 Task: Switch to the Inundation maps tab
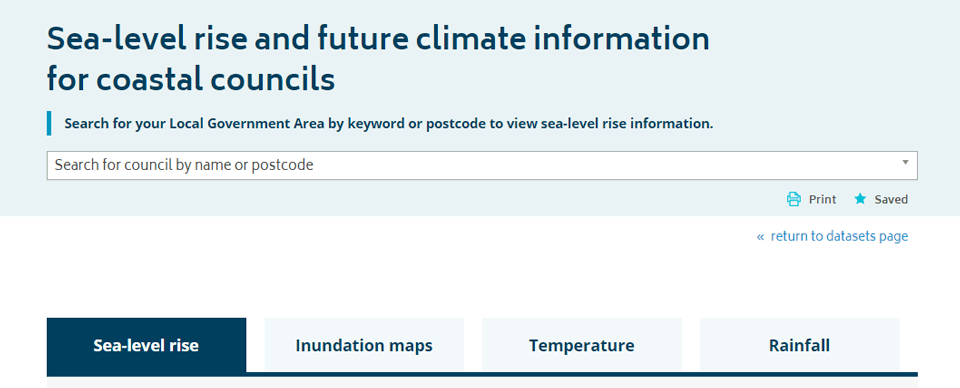point(364,345)
